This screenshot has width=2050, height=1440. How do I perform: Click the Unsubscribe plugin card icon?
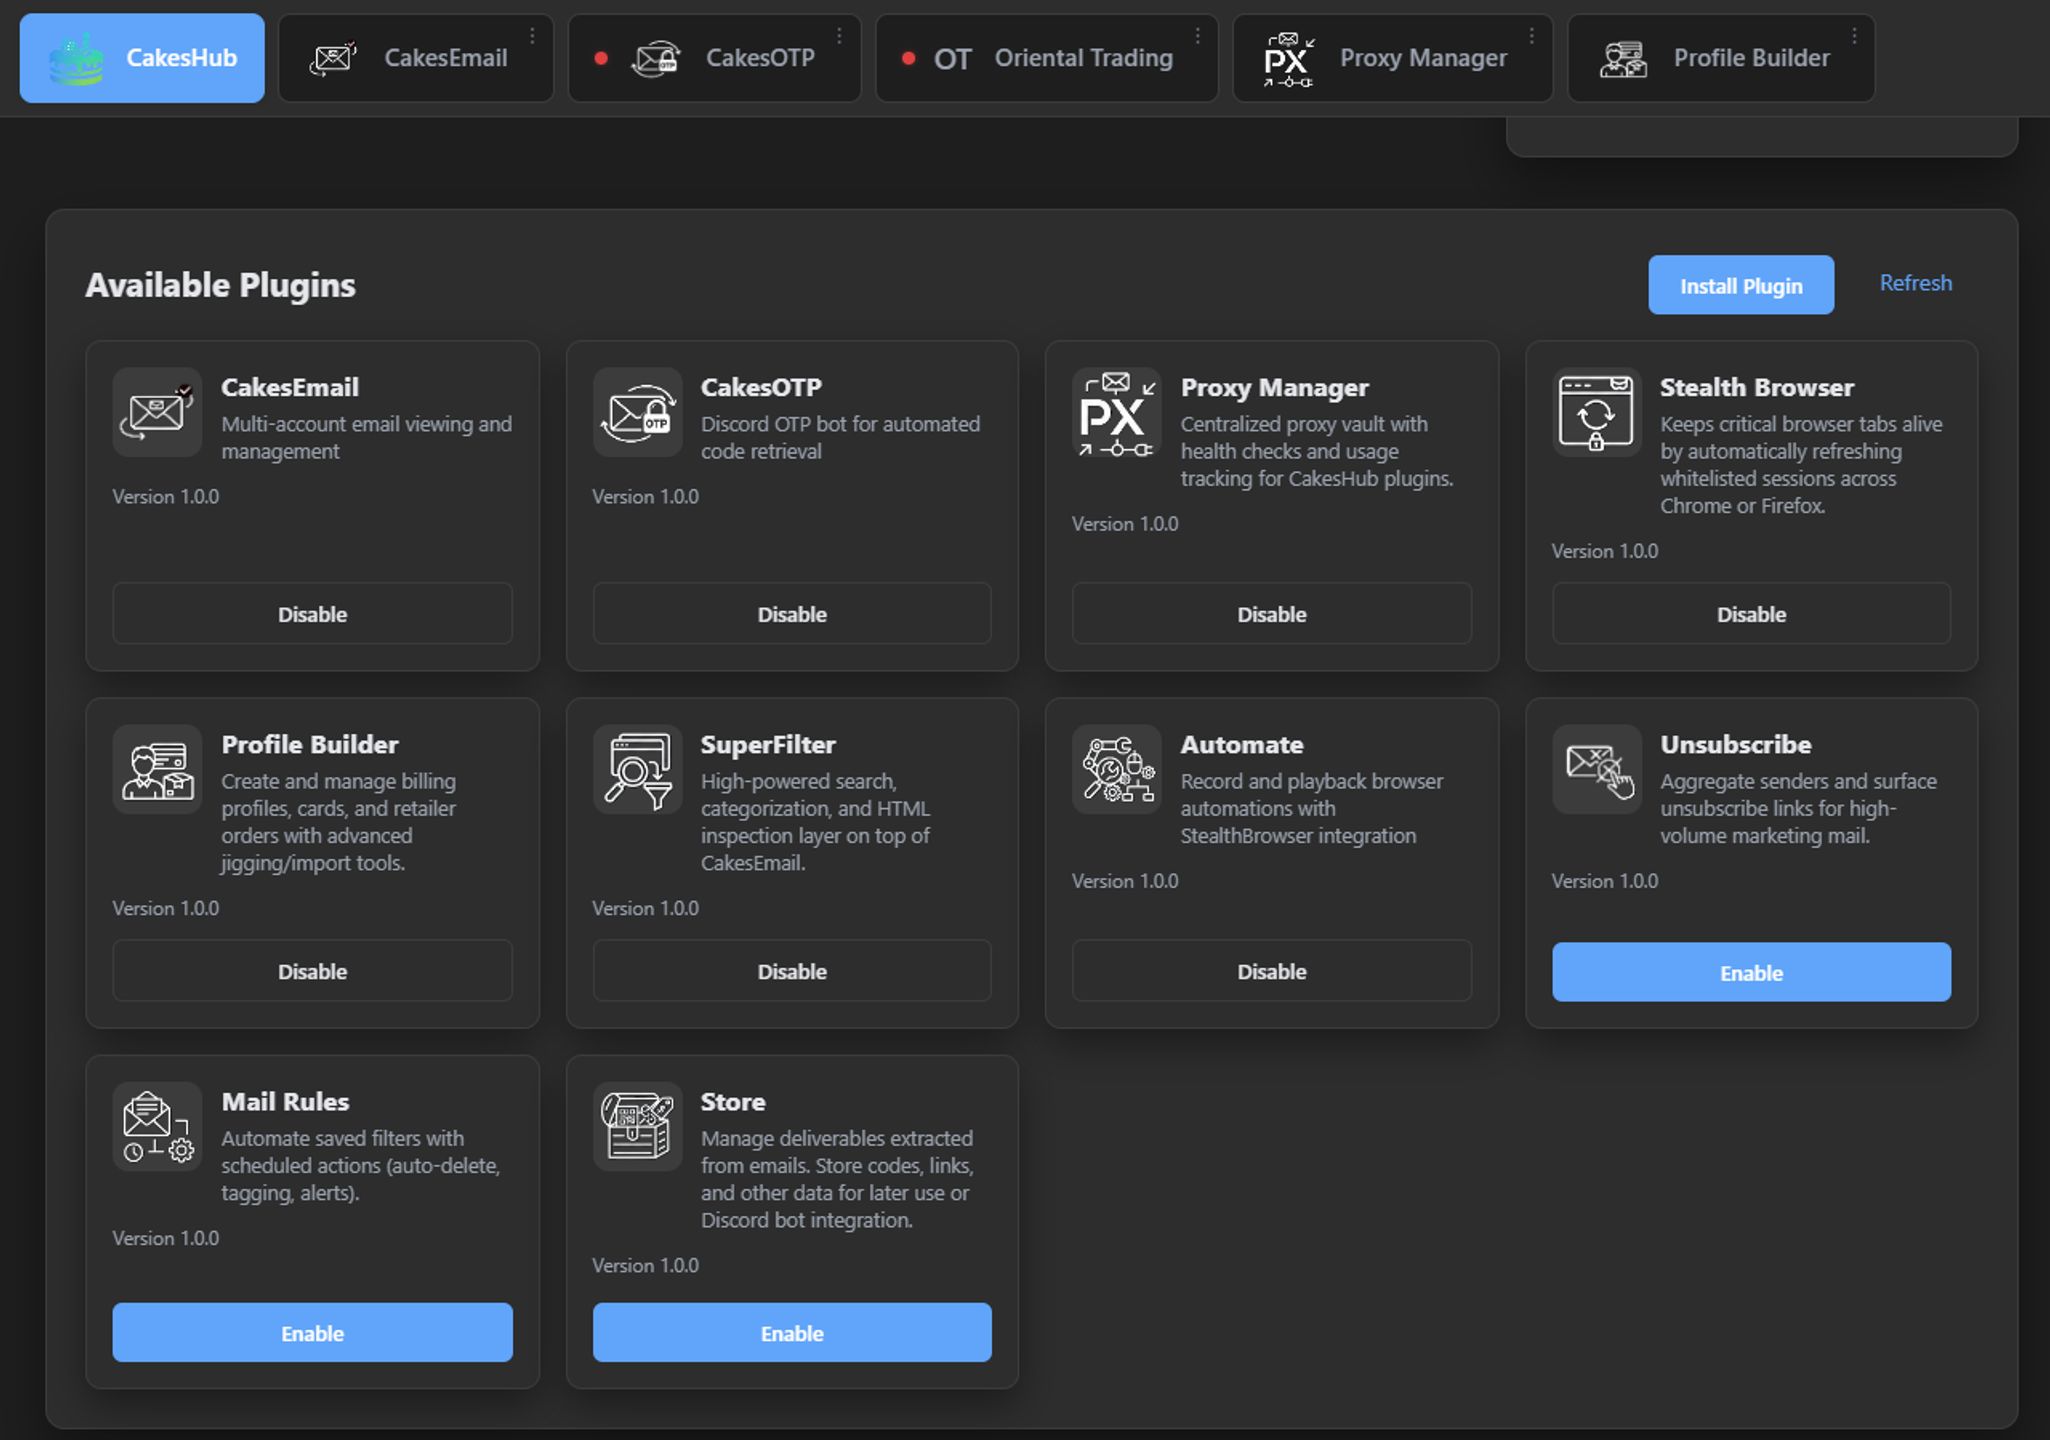click(1596, 769)
